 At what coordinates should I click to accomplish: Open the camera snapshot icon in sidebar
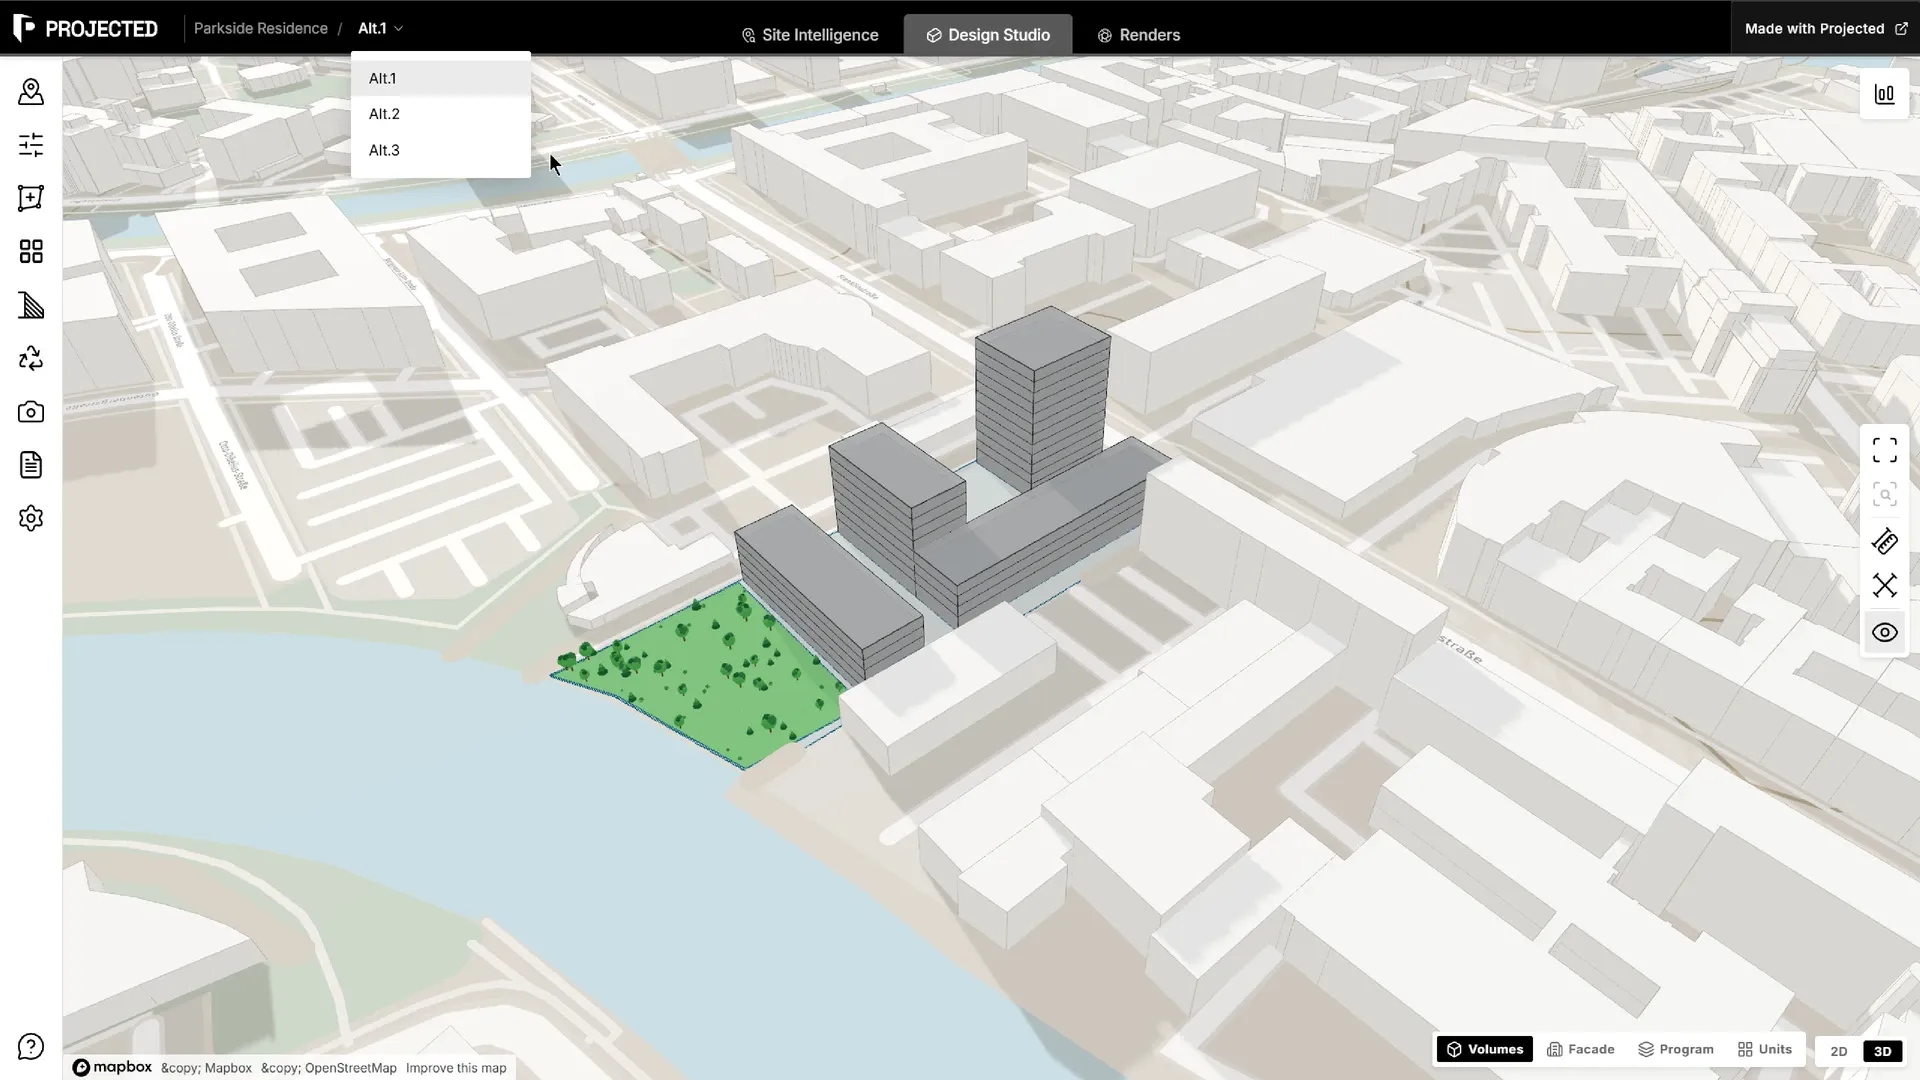tap(31, 412)
